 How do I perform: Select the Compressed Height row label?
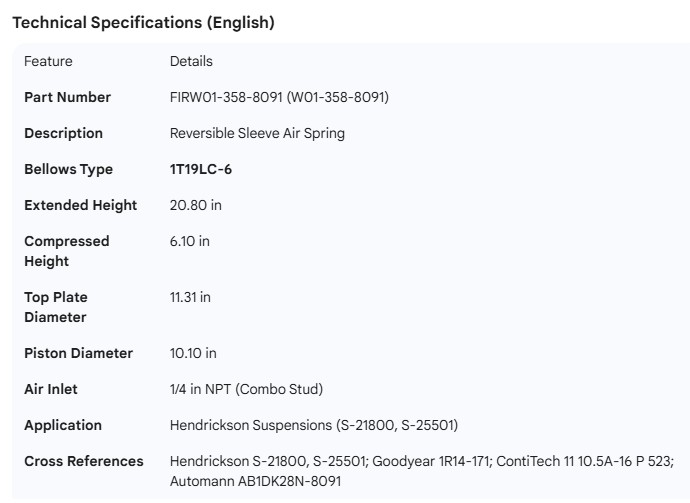pyautogui.click(x=66, y=251)
